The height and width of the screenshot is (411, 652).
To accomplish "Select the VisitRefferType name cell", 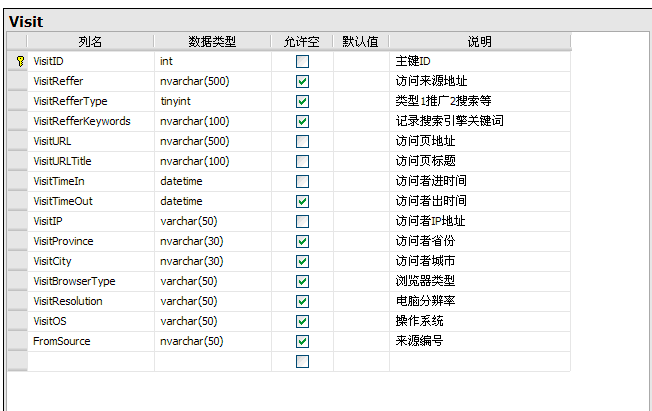I will [91, 102].
